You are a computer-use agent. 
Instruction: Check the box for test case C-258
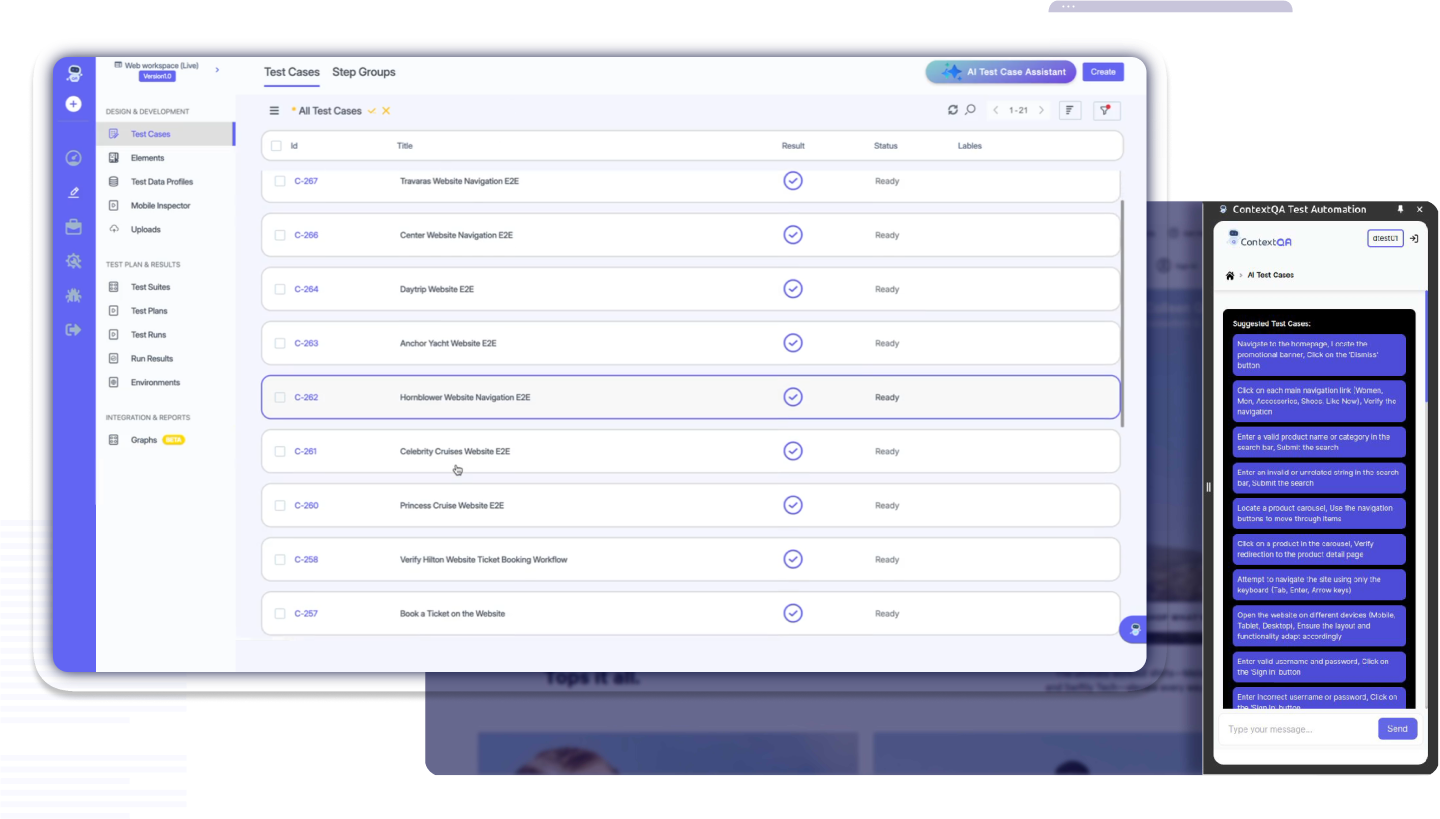pyautogui.click(x=280, y=559)
